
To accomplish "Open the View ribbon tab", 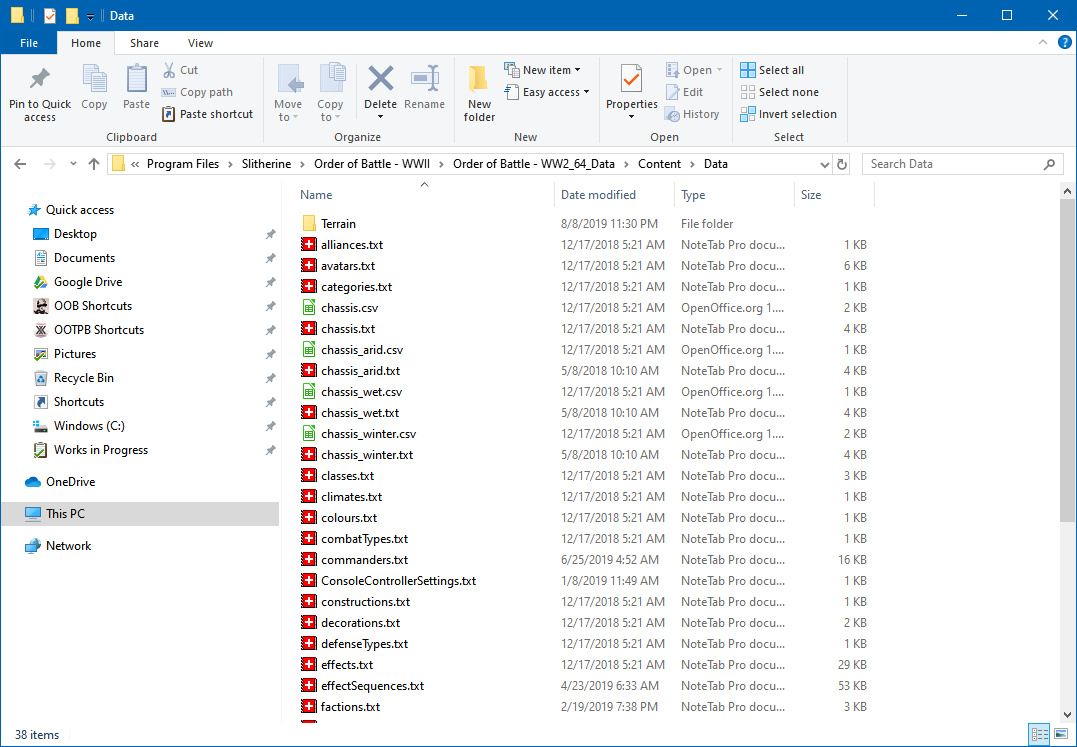I will [200, 43].
